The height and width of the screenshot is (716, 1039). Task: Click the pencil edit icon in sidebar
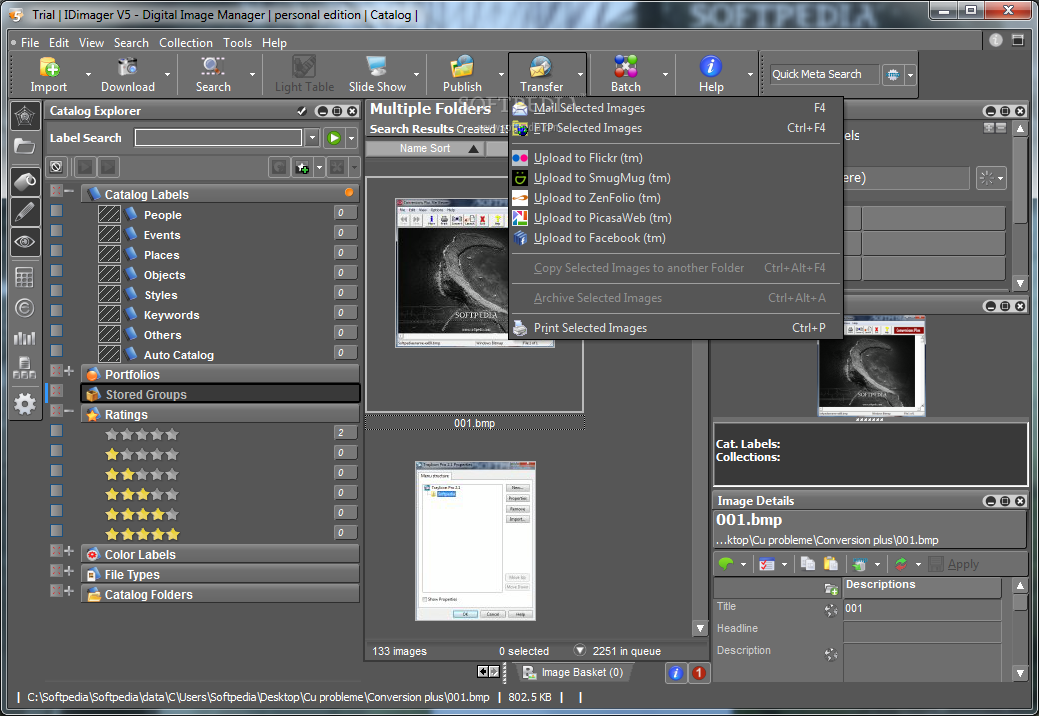point(25,212)
